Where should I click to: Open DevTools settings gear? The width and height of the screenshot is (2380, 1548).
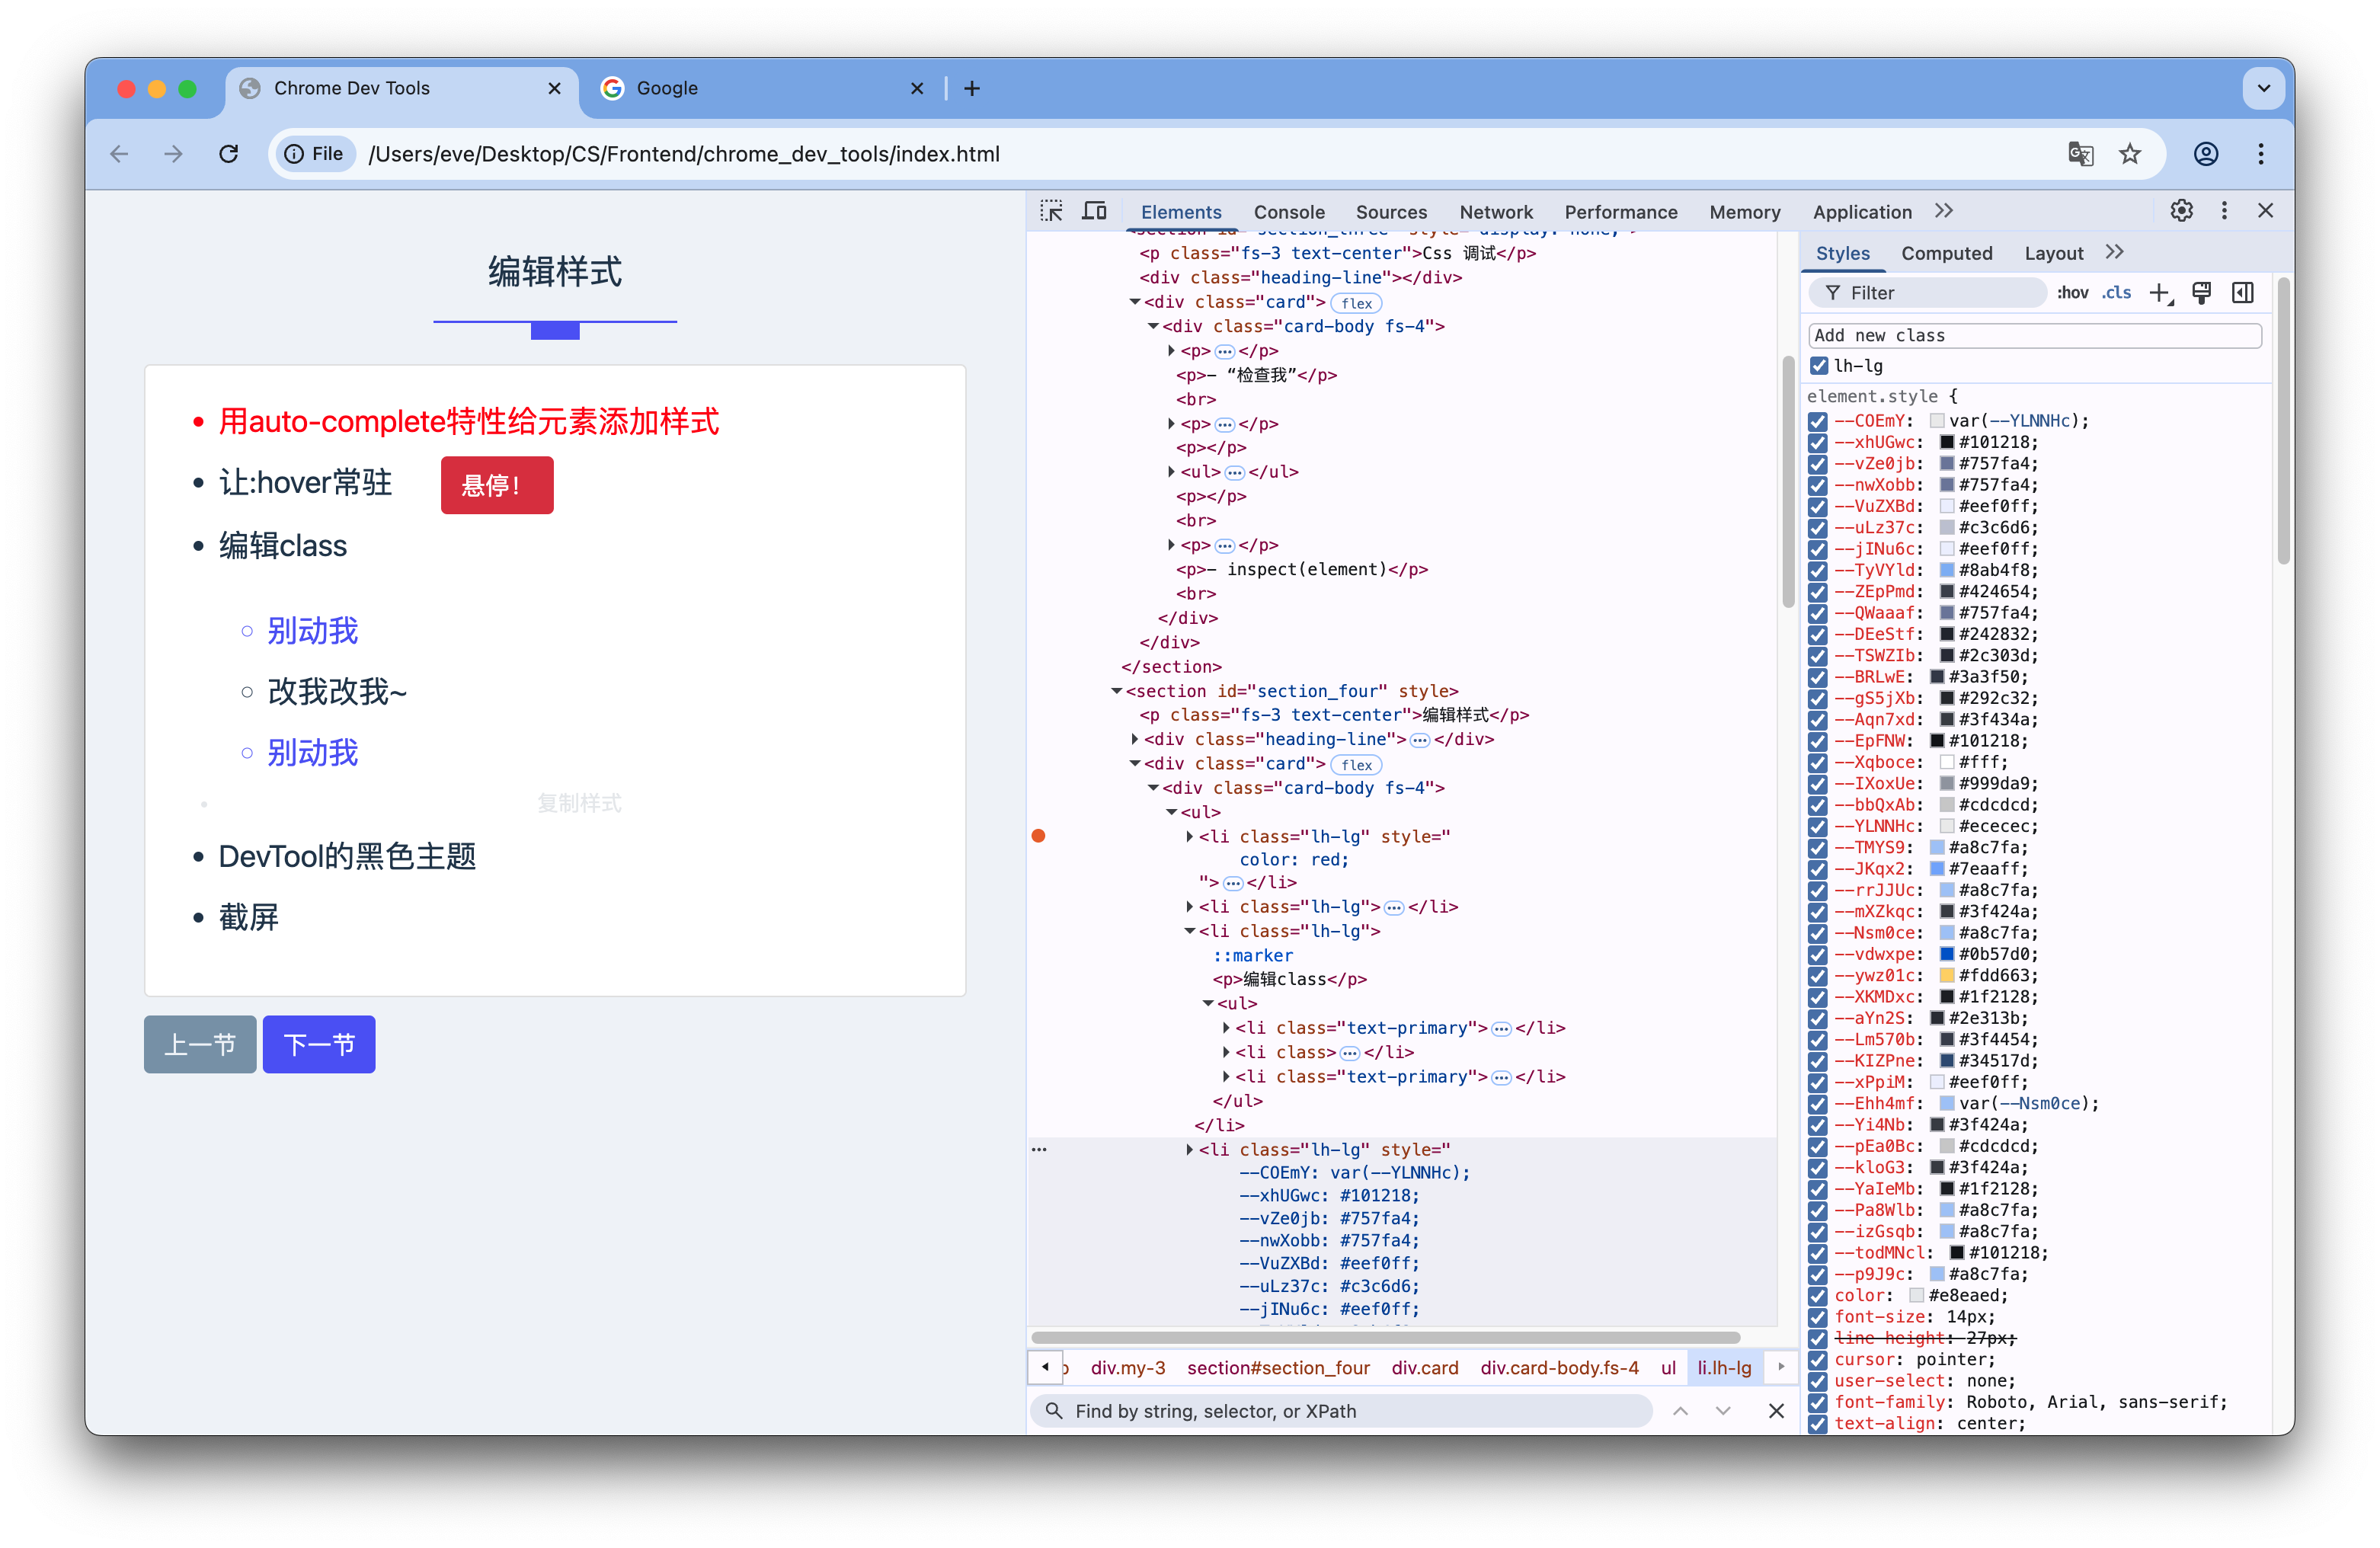(2181, 211)
